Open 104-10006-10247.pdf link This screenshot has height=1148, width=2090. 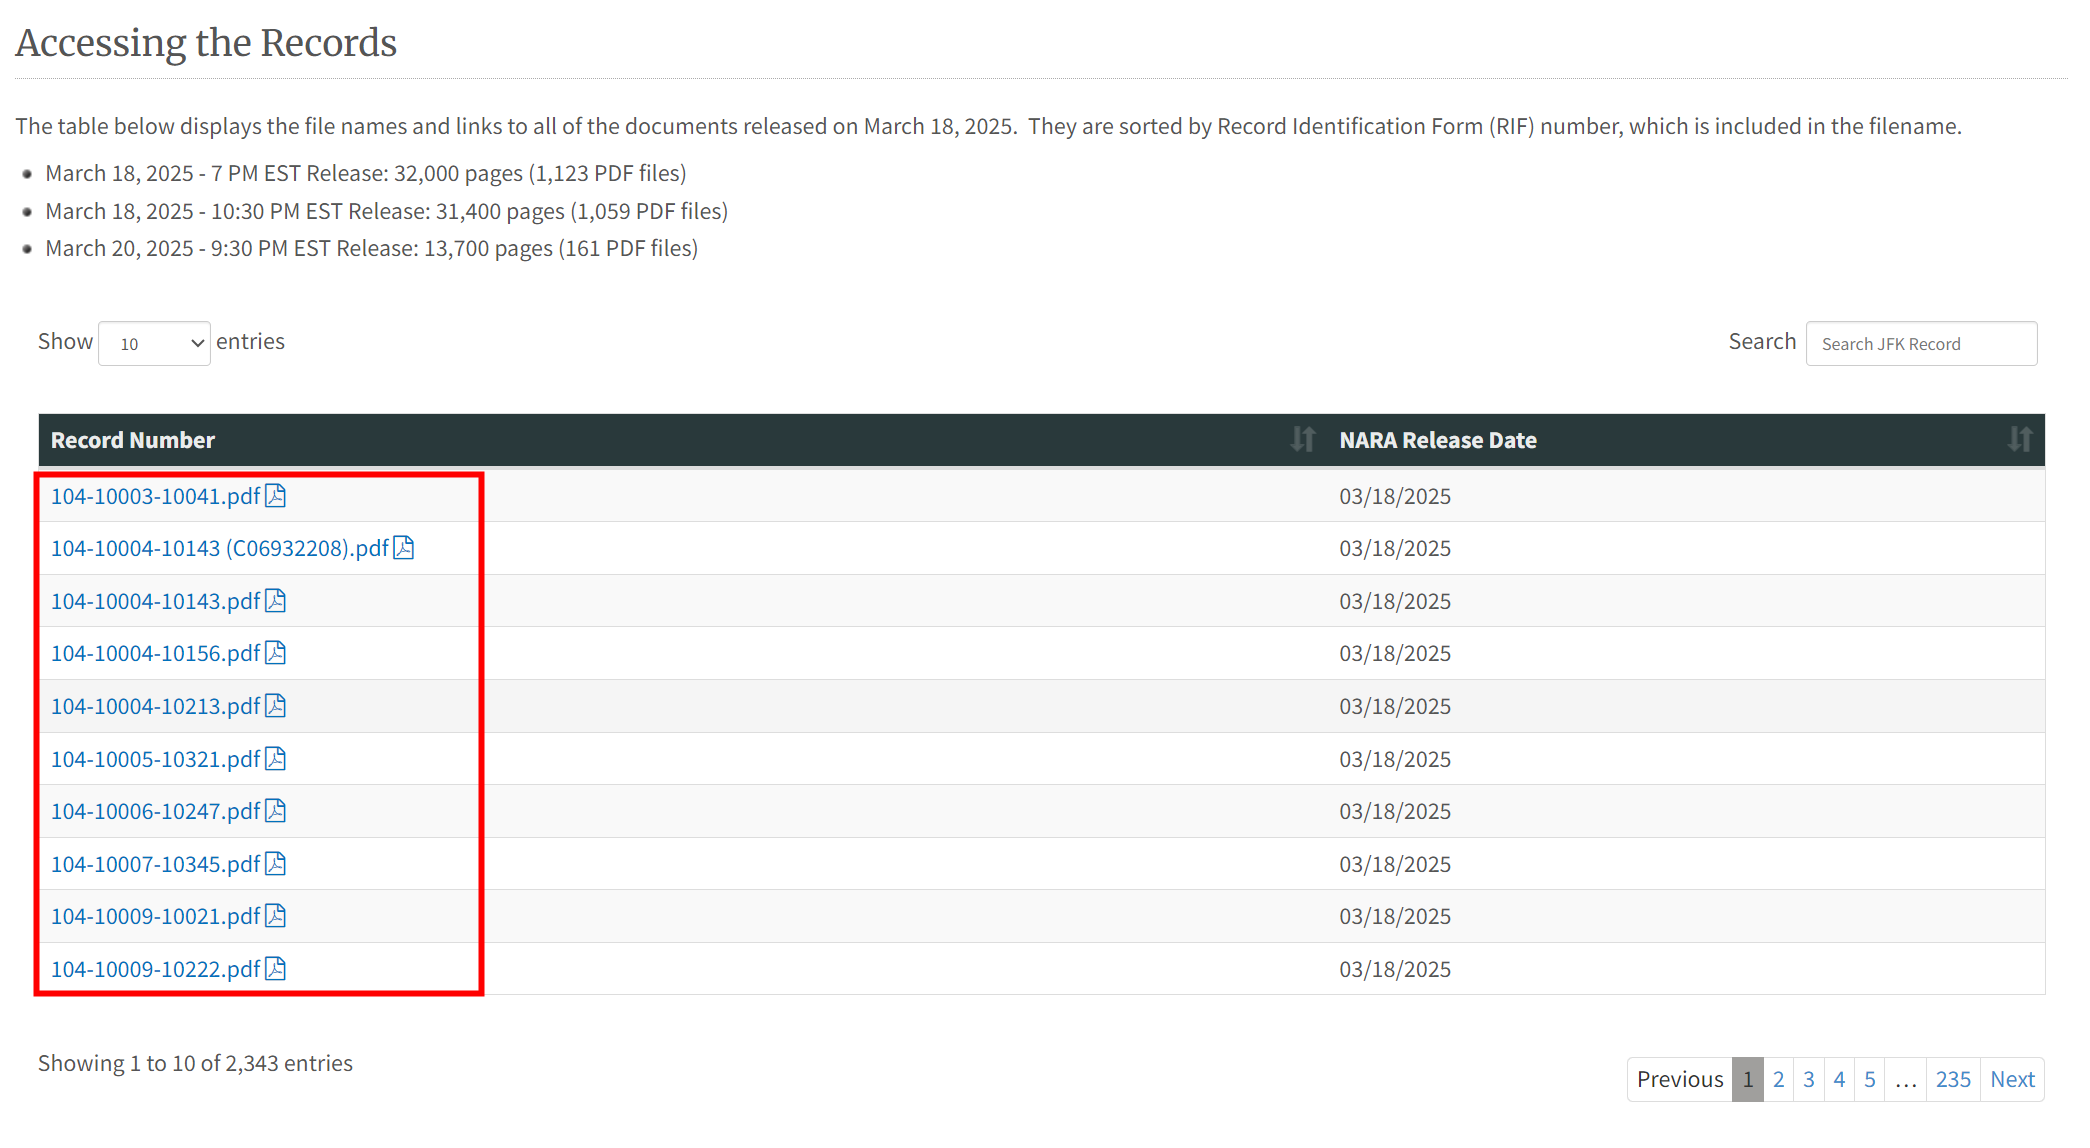click(x=155, y=811)
